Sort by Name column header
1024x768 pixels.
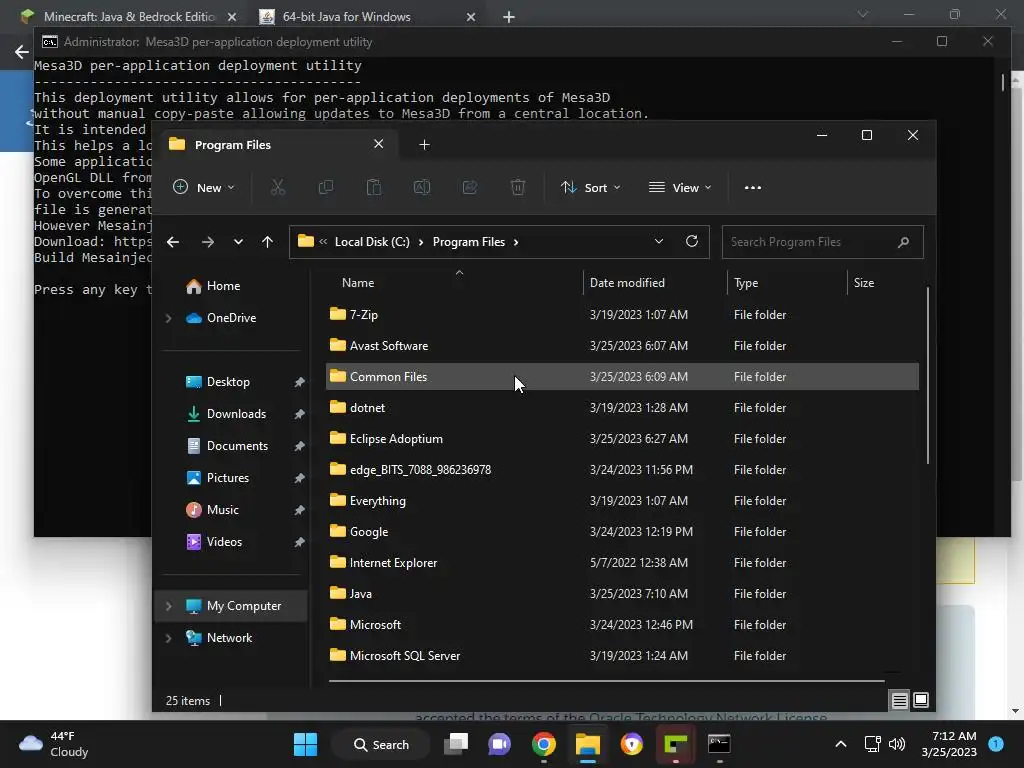(x=358, y=283)
